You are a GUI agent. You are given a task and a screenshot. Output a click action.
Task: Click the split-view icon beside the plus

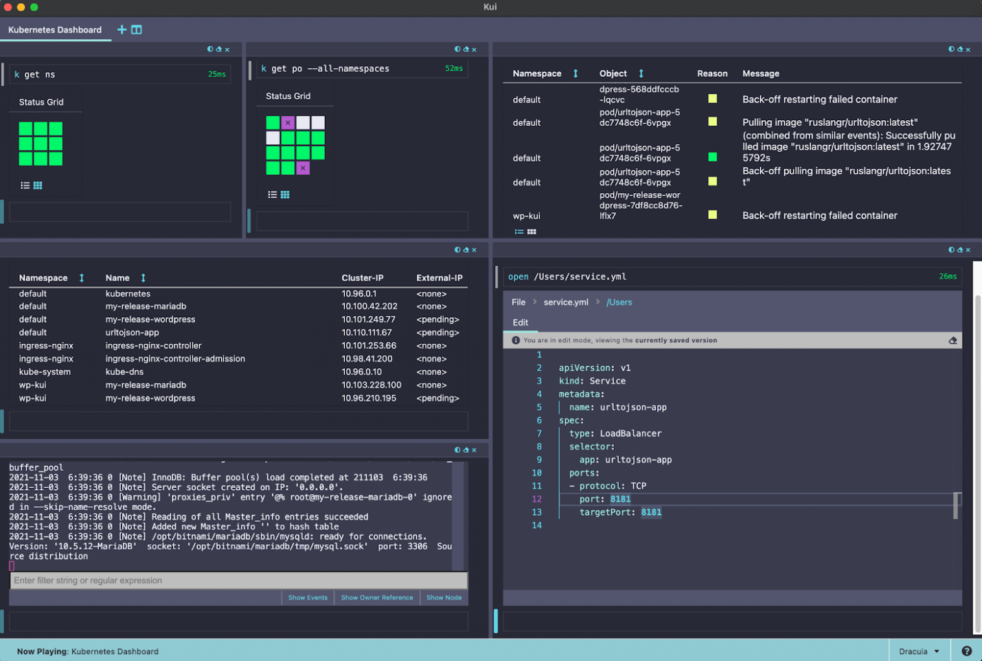(134, 30)
